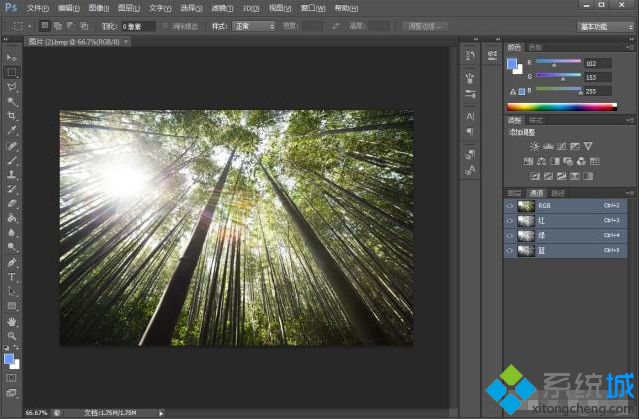Switch to the 路径 (Paths) tab
639x419 pixels.
tap(558, 193)
